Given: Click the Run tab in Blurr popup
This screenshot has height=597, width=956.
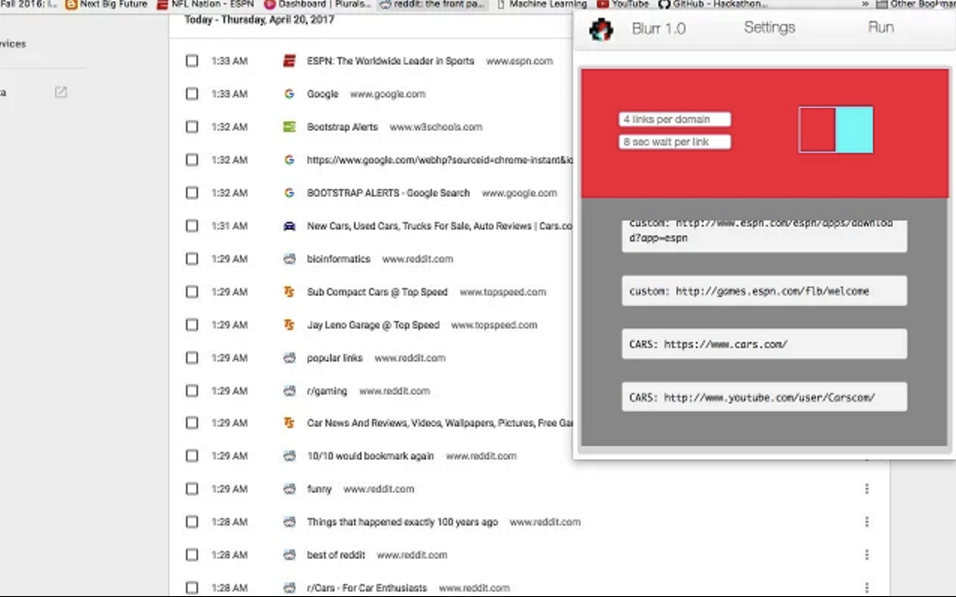Looking at the screenshot, I should coord(881,27).
